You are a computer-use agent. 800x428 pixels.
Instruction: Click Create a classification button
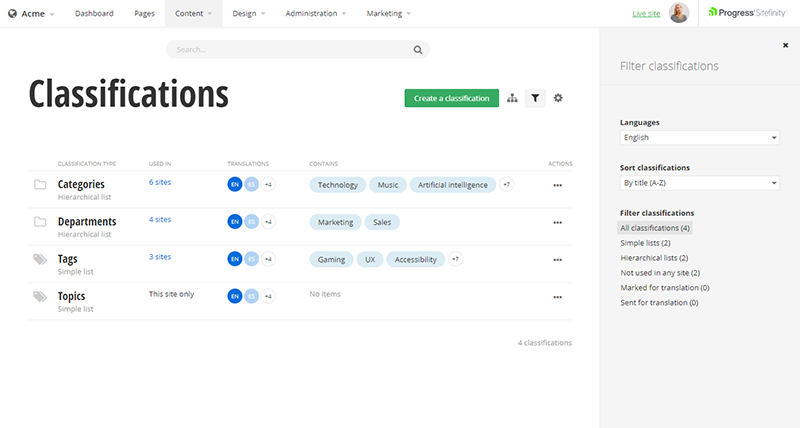tap(452, 98)
